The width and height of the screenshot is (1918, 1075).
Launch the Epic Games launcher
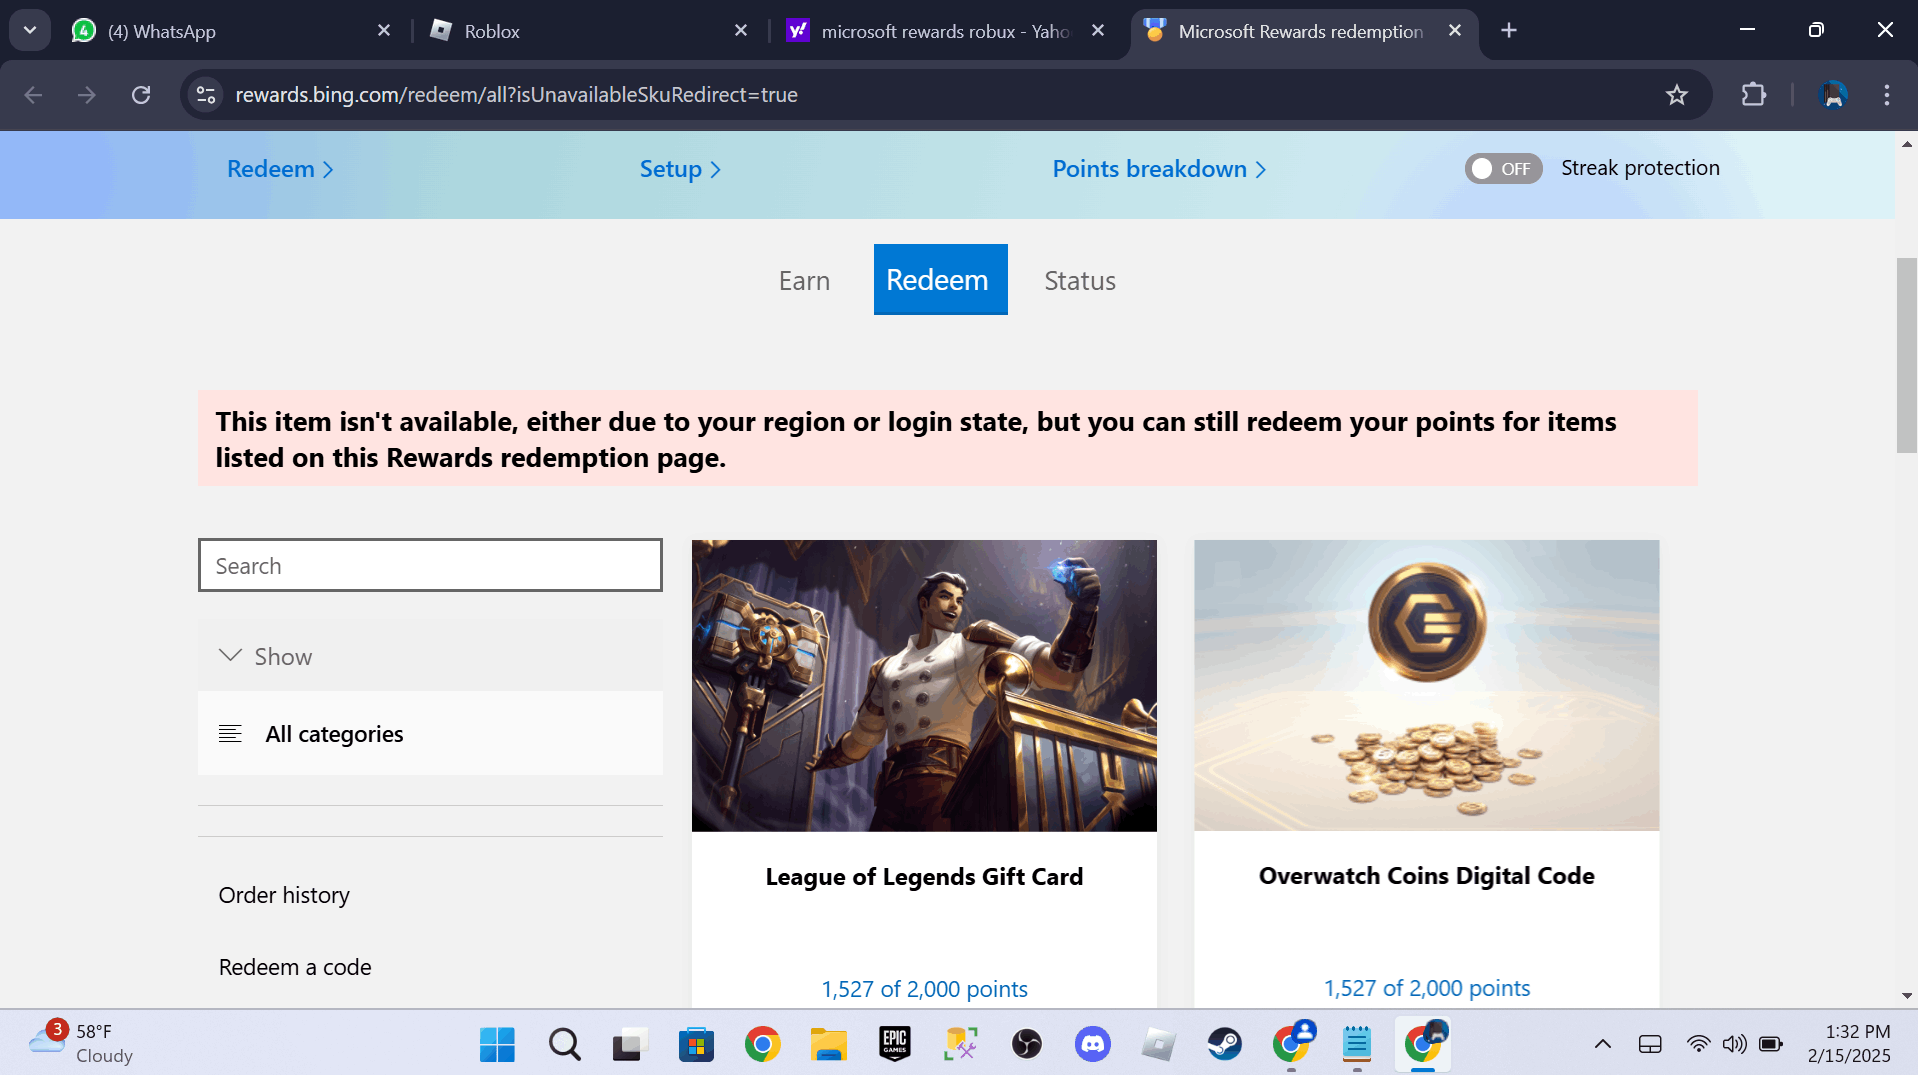click(894, 1044)
